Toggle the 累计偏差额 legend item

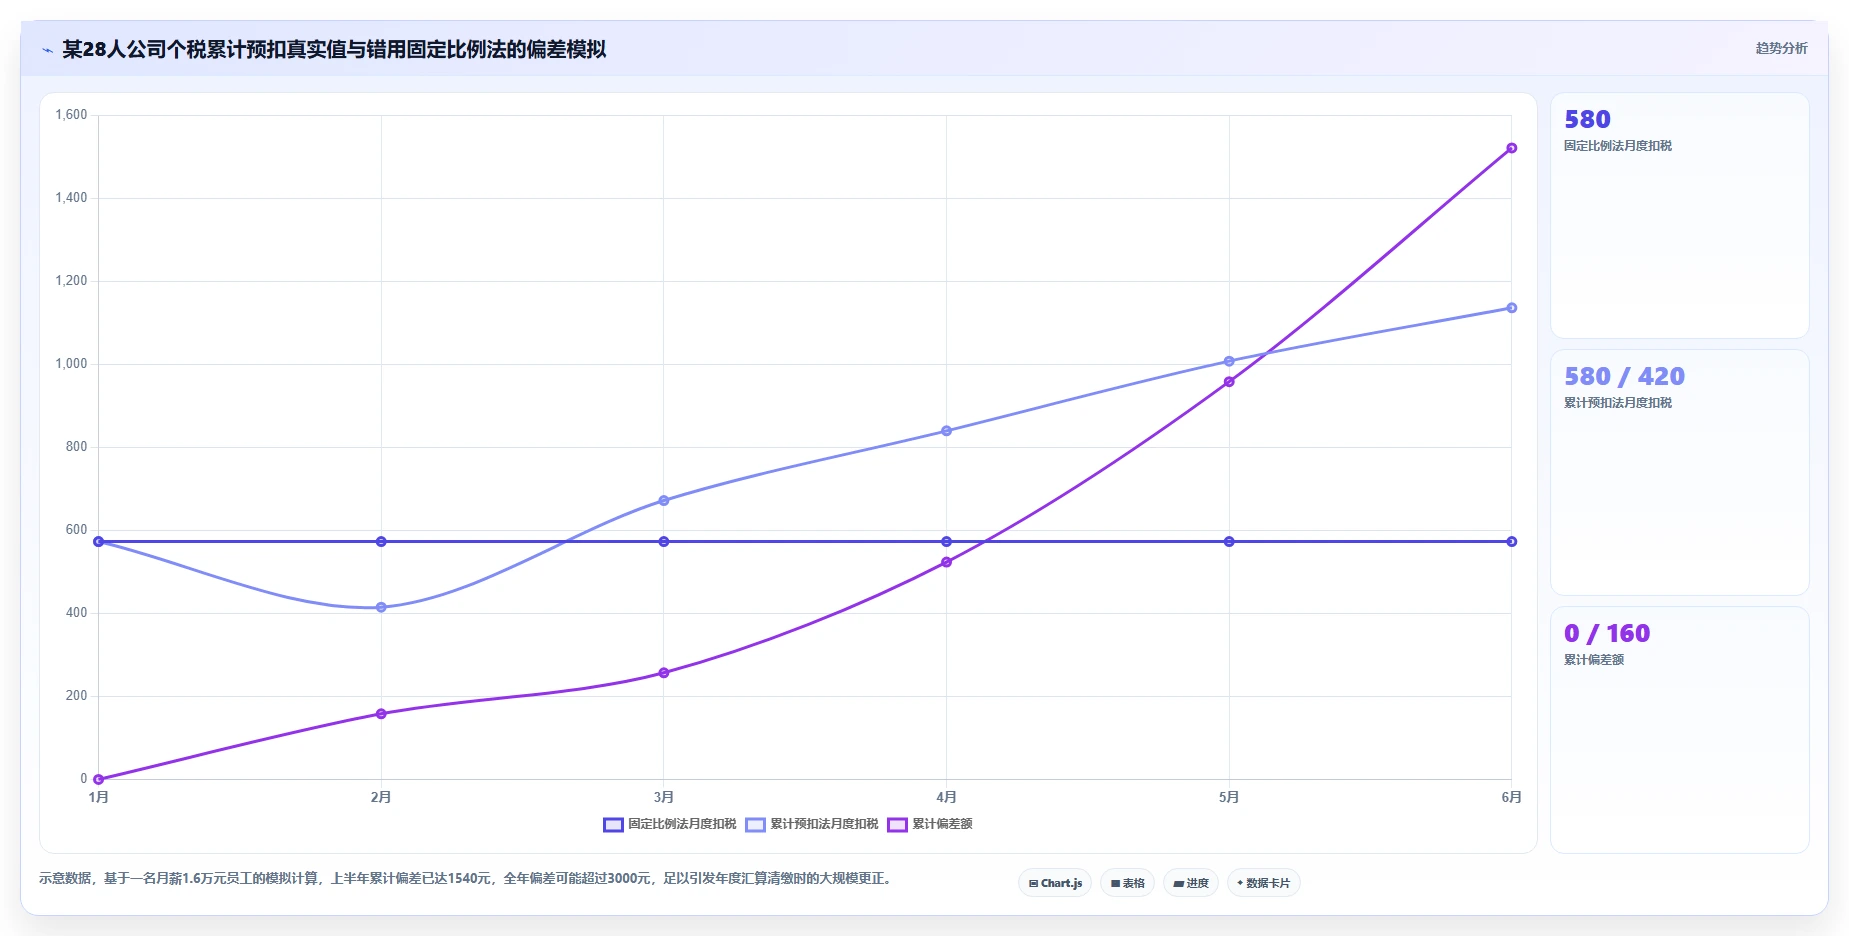[x=930, y=824]
